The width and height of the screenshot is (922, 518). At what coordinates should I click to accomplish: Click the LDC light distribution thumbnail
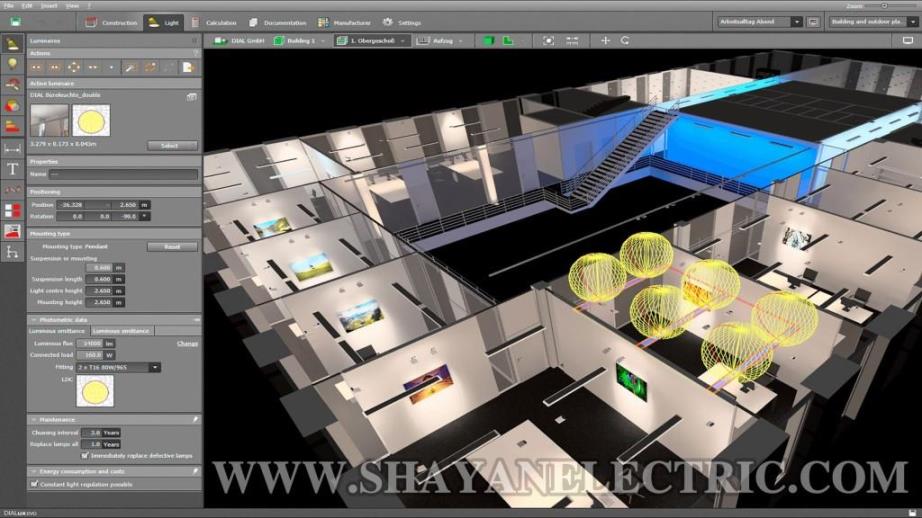click(95, 390)
